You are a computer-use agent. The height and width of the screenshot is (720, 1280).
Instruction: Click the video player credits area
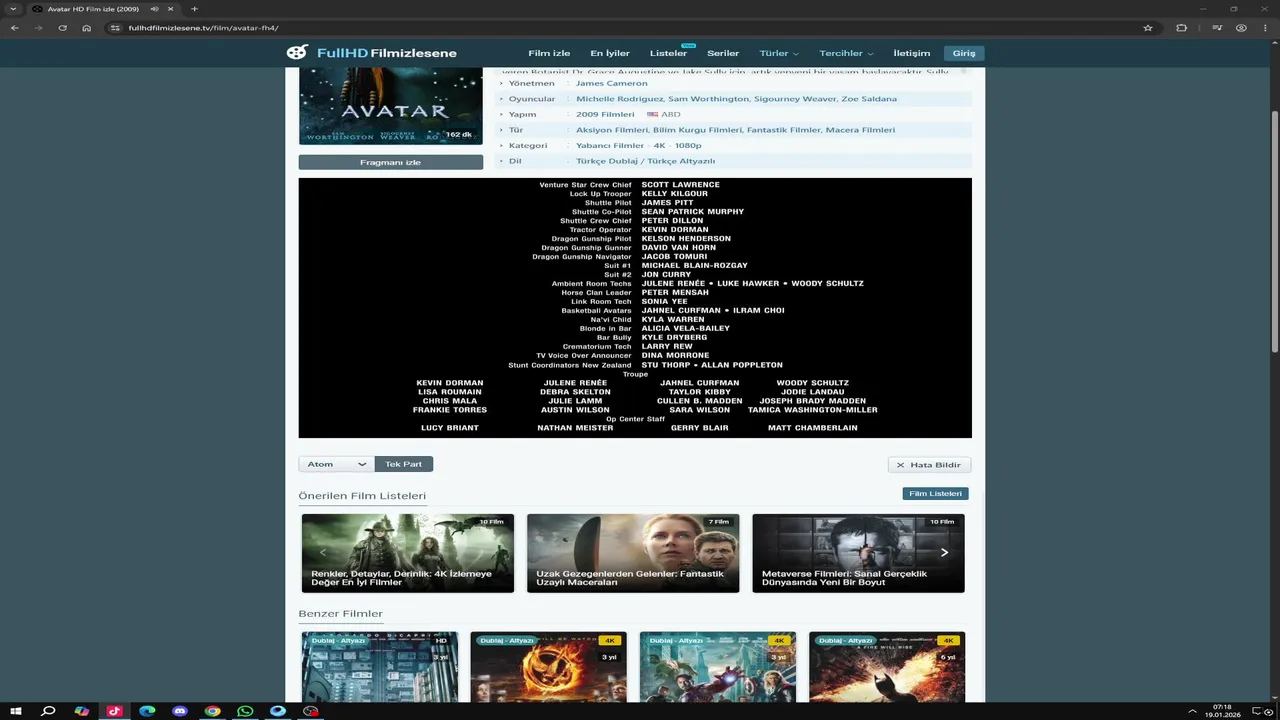click(635, 308)
